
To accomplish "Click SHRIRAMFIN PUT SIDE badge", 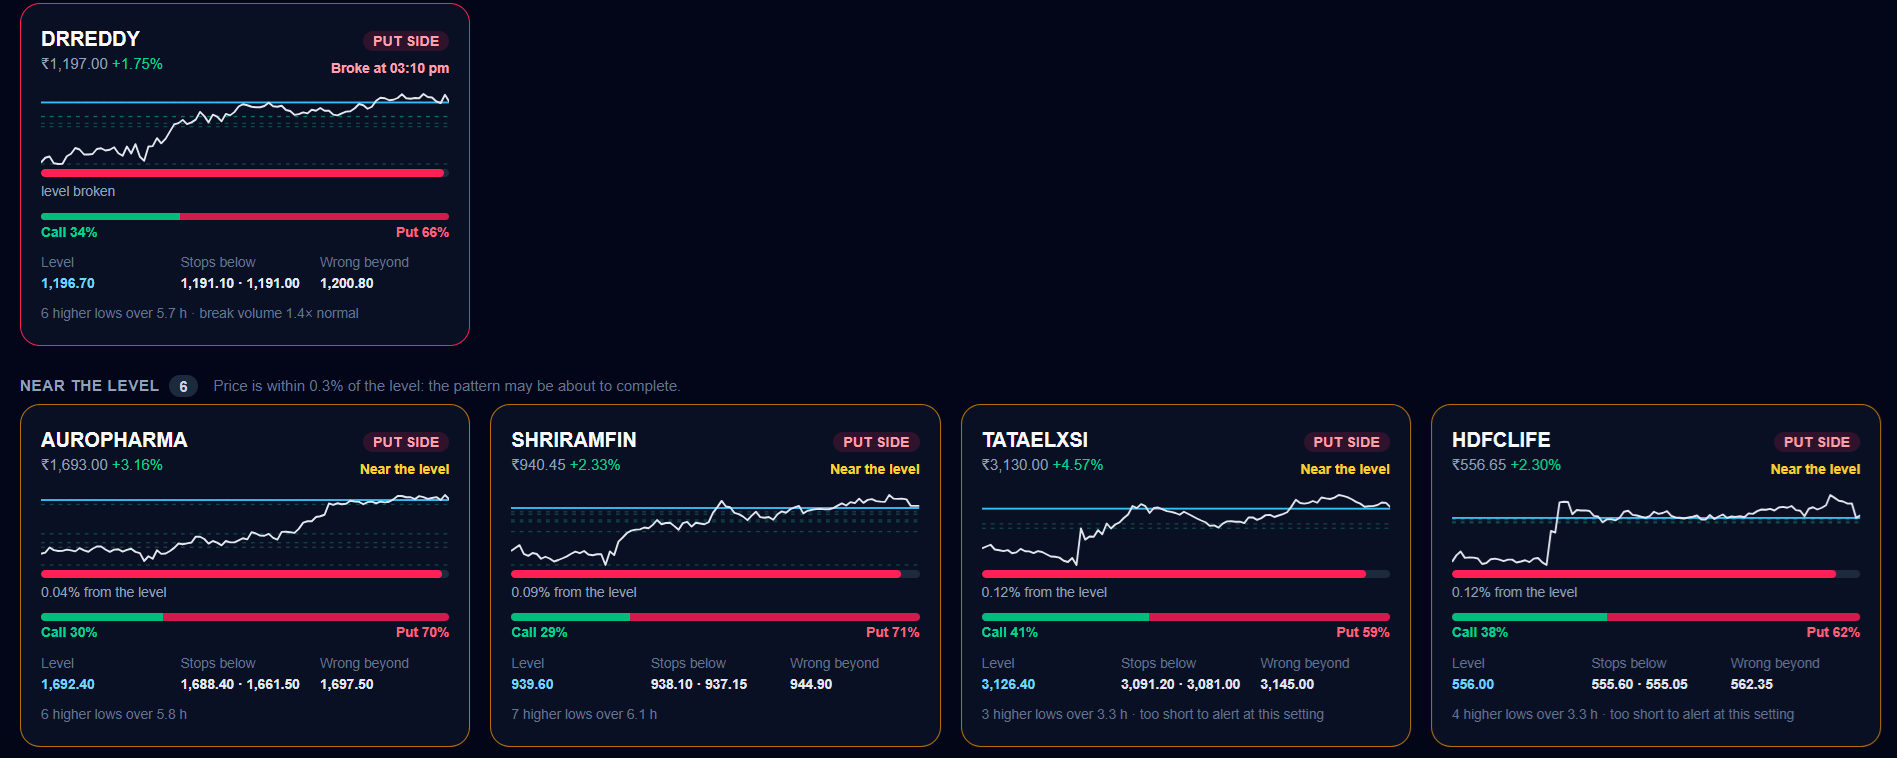I will point(876,442).
